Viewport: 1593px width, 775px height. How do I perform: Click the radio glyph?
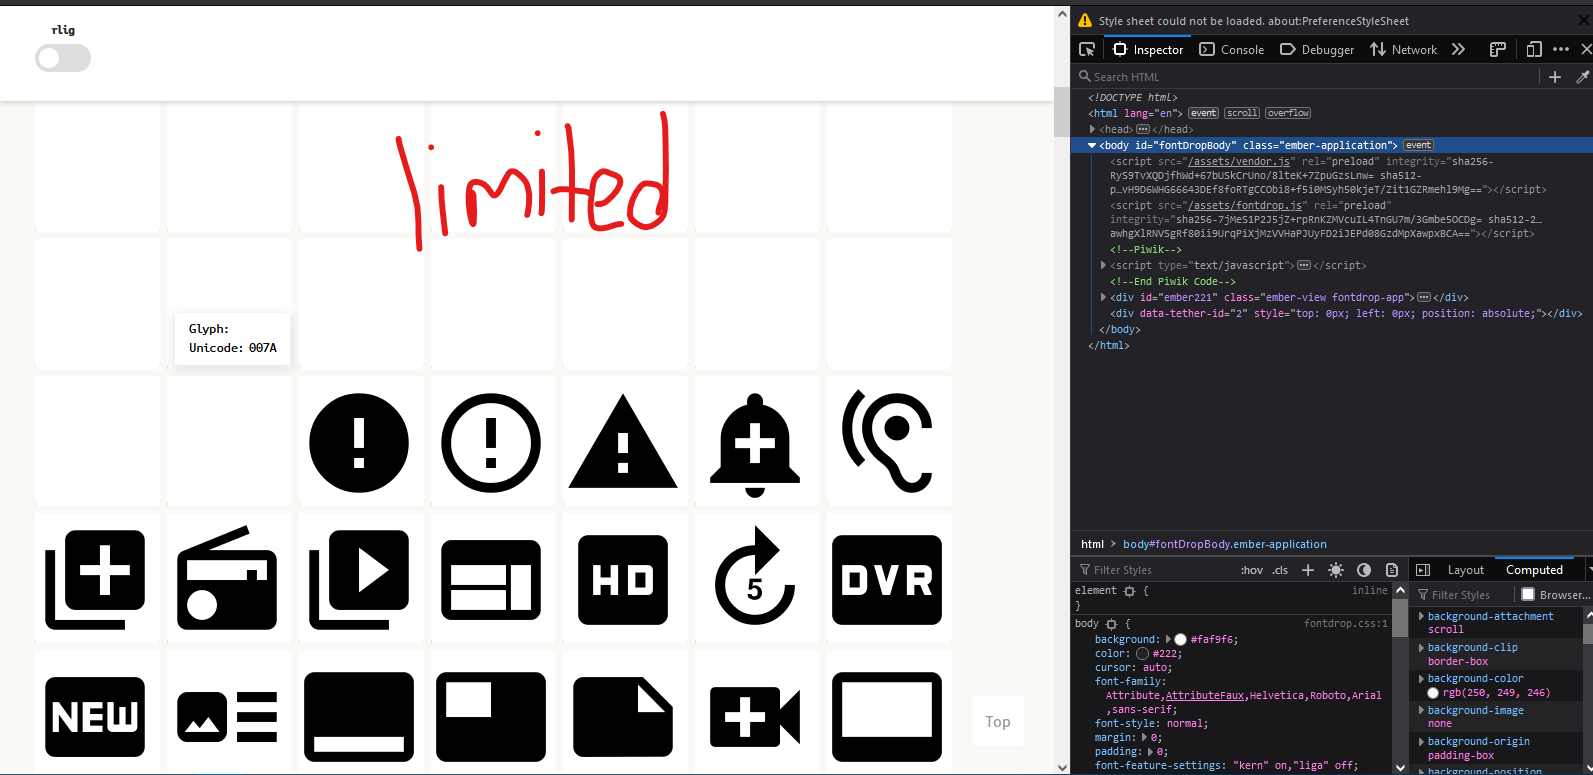point(227,578)
